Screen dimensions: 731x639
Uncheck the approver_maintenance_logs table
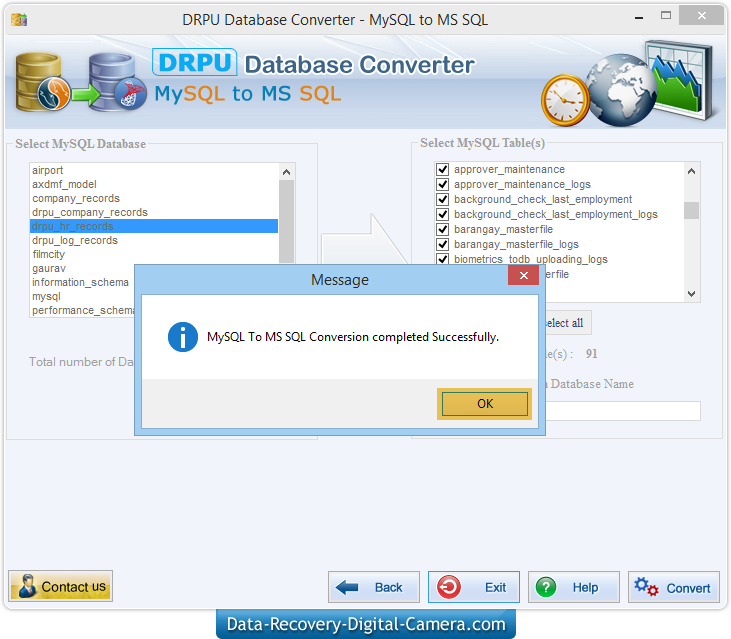pos(442,184)
